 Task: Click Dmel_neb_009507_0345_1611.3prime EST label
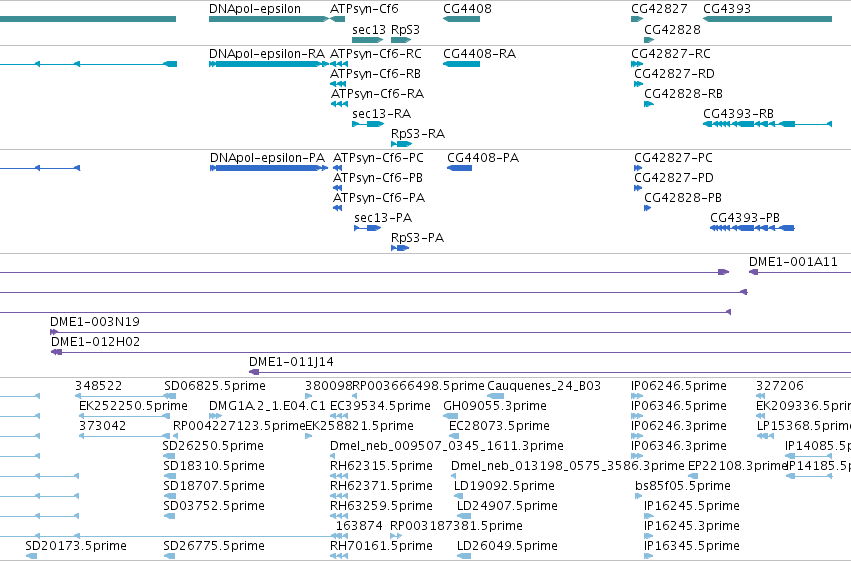pyautogui.click(x=447, y=447)
